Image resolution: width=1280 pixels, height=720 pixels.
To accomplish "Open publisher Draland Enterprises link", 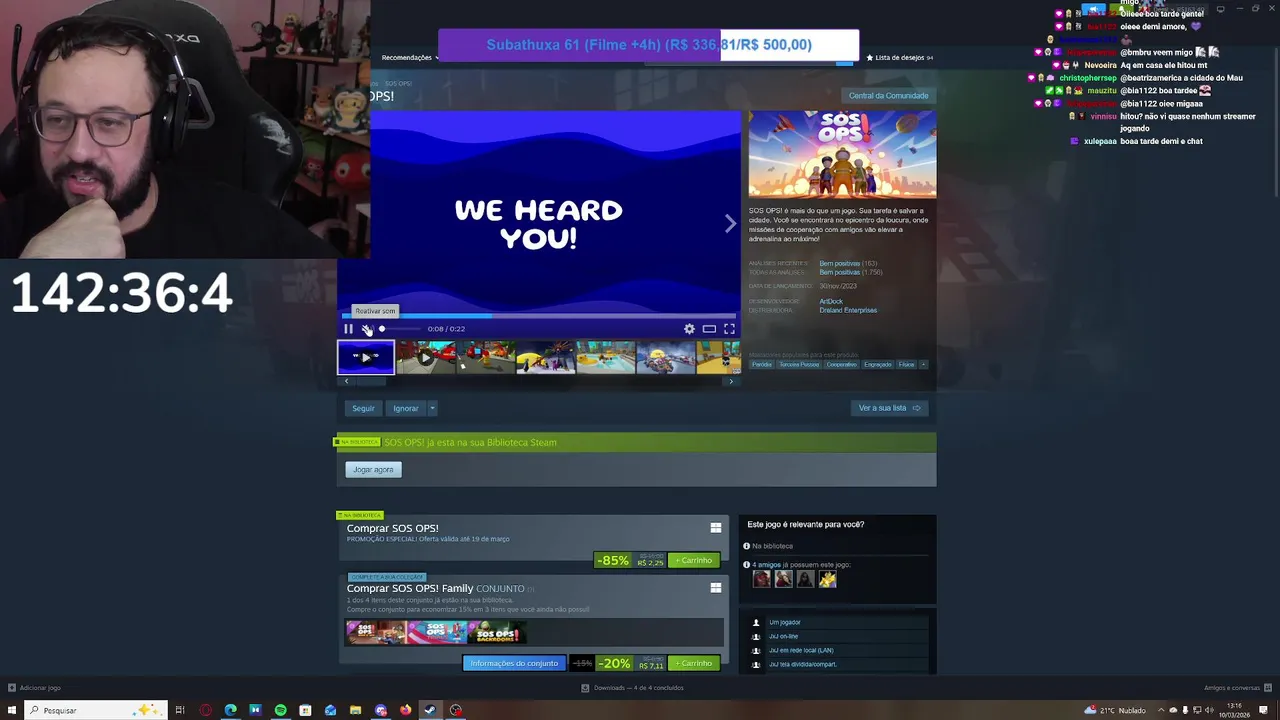I will pyautogui.click(x=848, y=310).
